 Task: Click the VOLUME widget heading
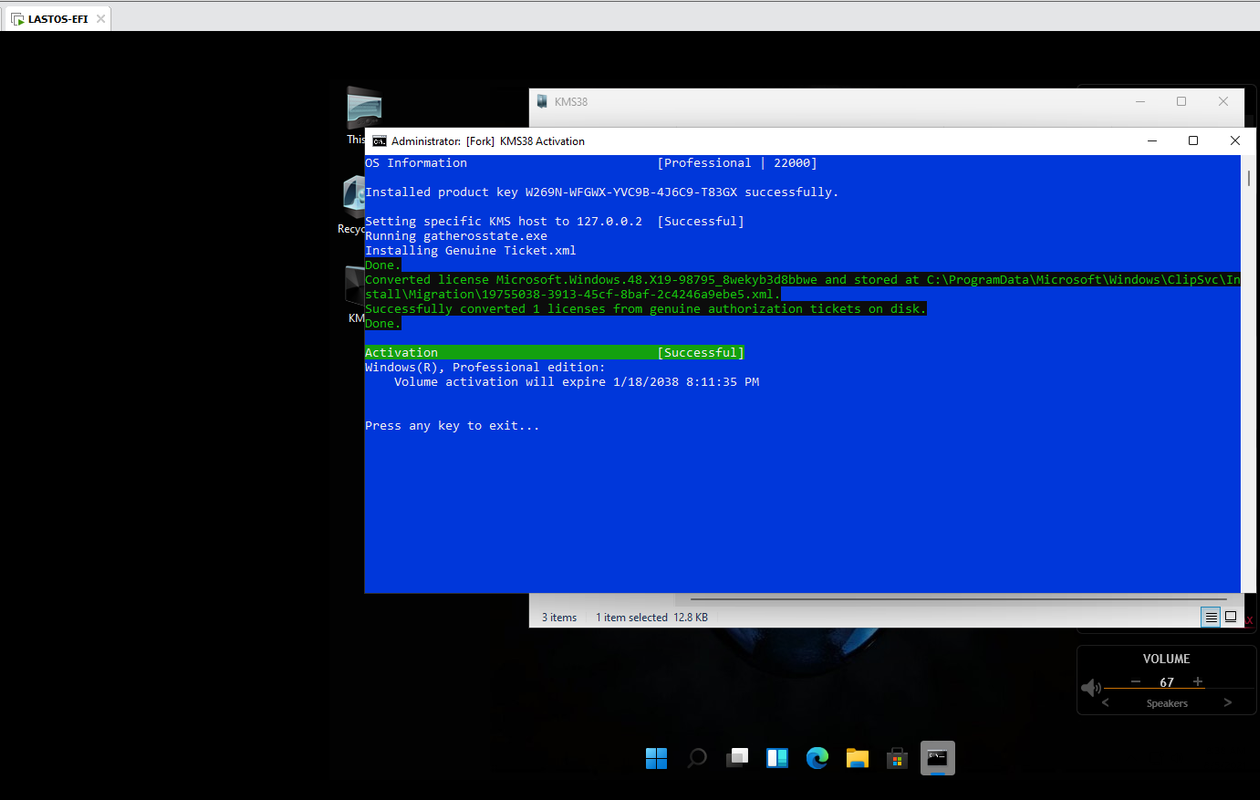pyautogui.click(x=1167, y=659)
